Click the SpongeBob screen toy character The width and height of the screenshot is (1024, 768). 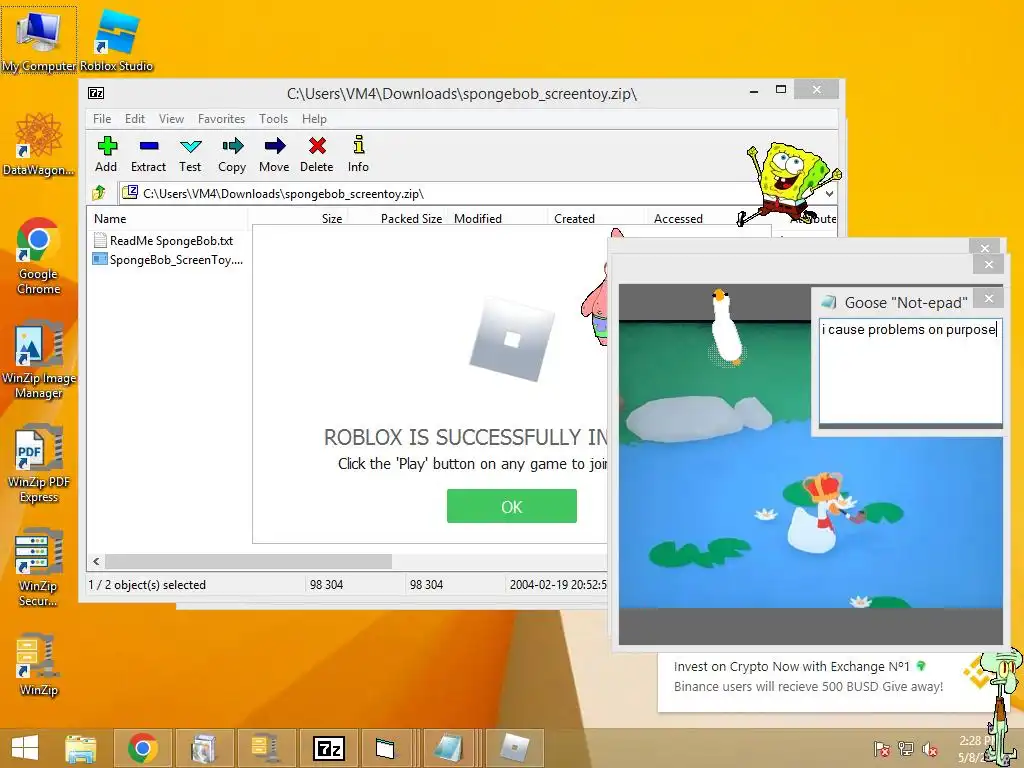788,183
